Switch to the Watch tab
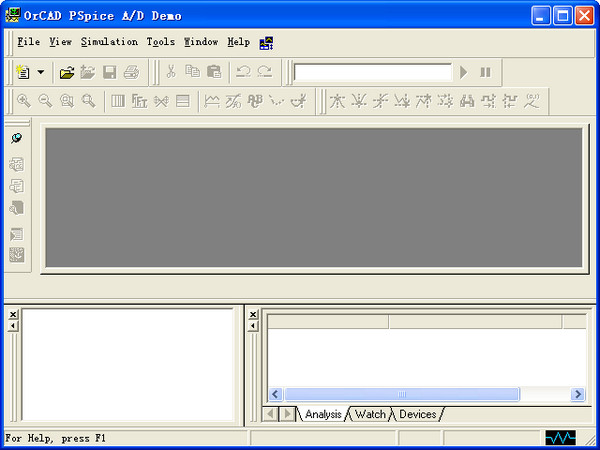The width and height of the screenshot is (600, 450). (370, 414)
